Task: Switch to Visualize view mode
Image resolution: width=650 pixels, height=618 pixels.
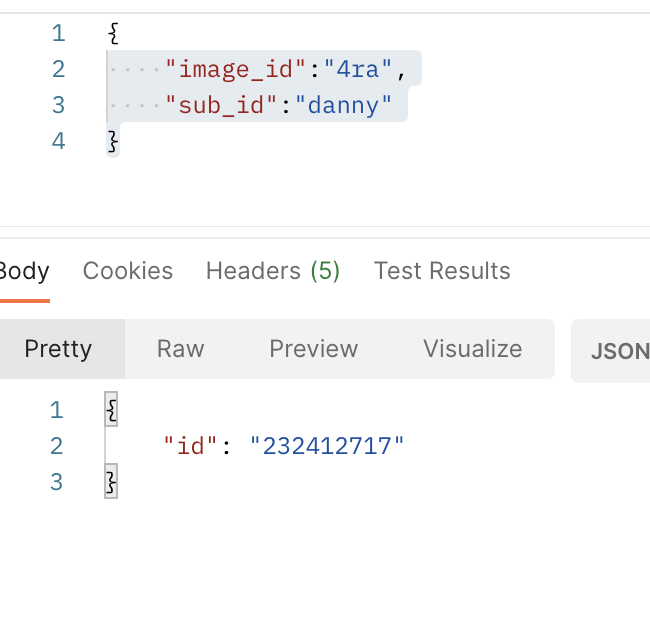Action: pos(473,349)
